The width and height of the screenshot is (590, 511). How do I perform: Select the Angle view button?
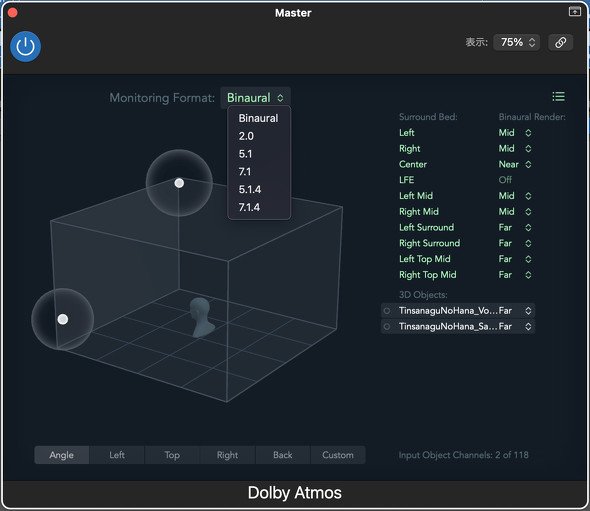tap(62, 455)
